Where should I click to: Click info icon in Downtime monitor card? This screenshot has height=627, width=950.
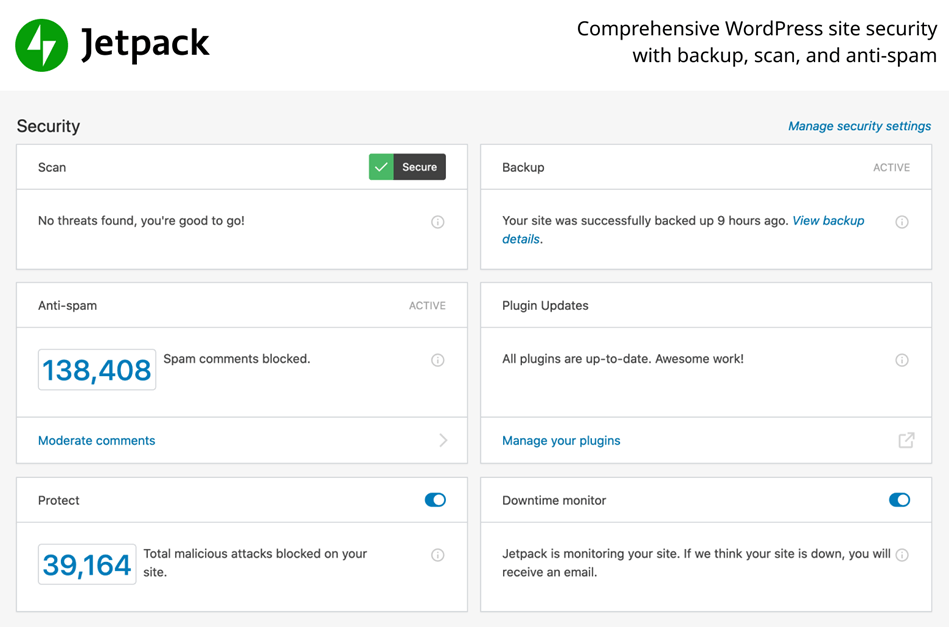click(902, 555)
